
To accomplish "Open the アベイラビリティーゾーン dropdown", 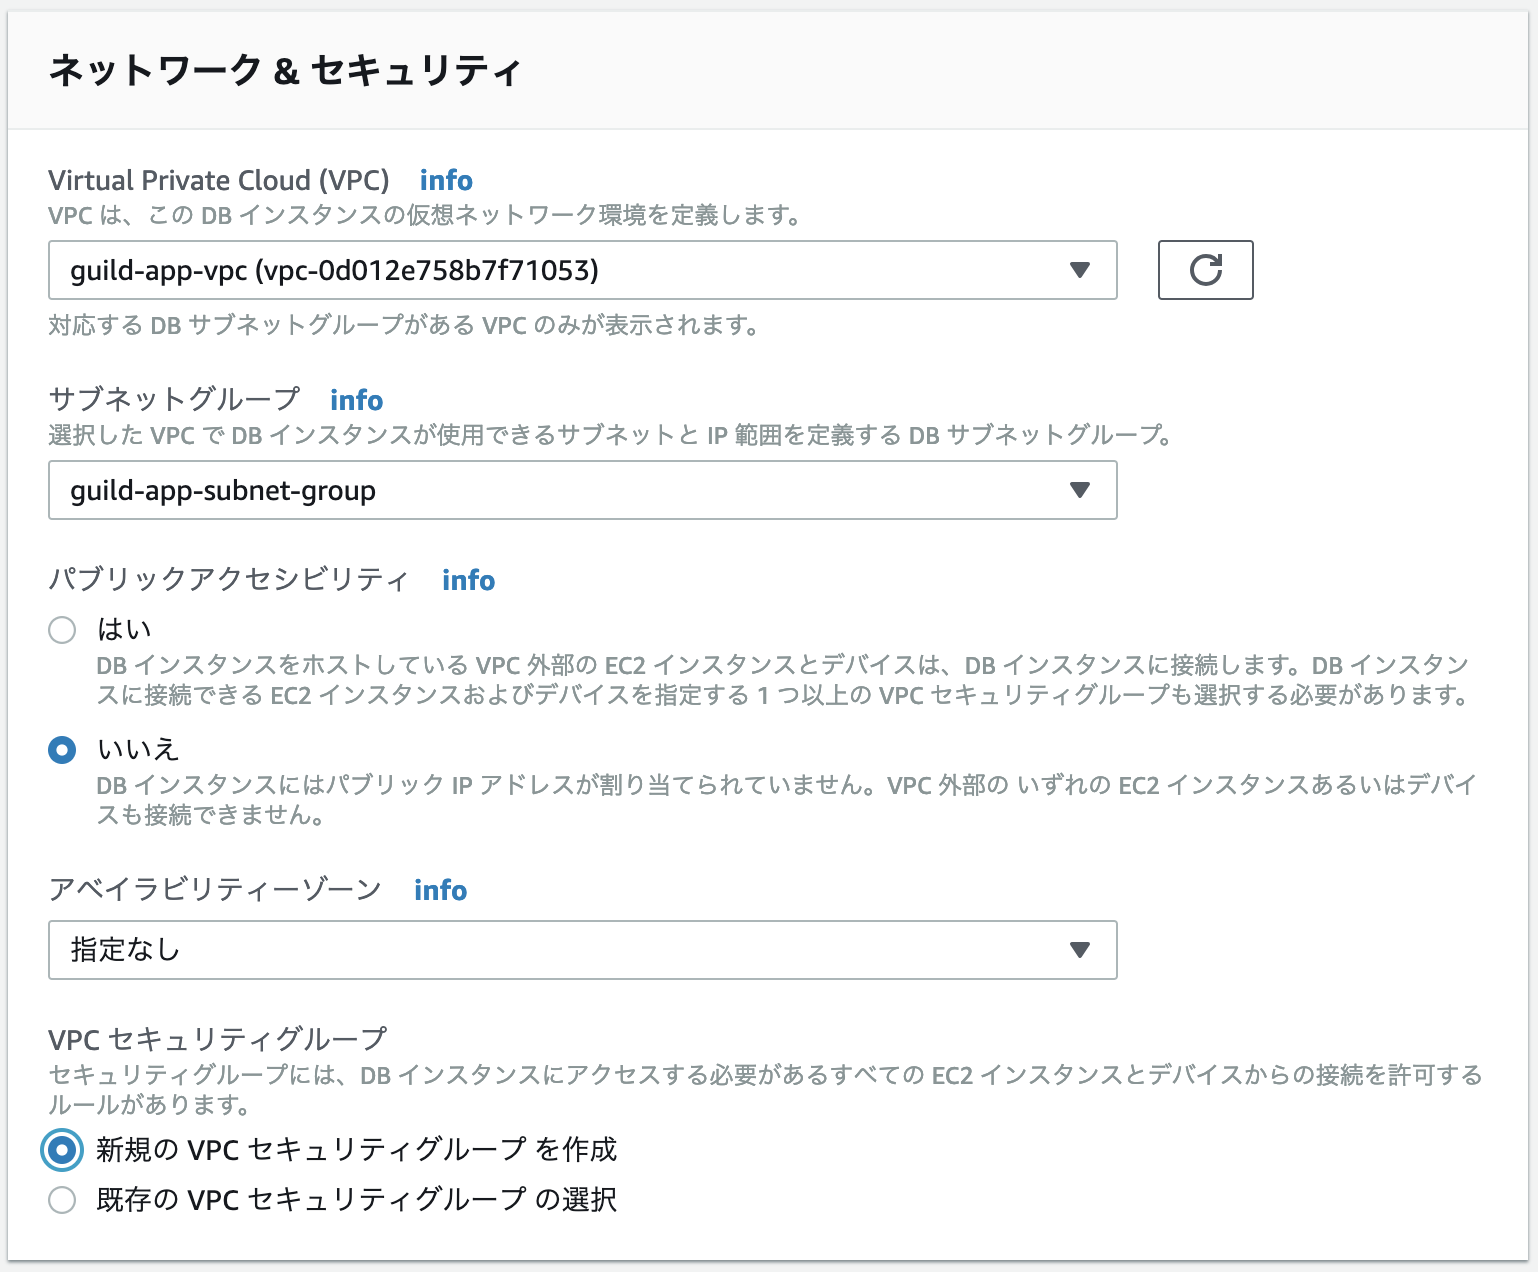I will tap(583, 950).
